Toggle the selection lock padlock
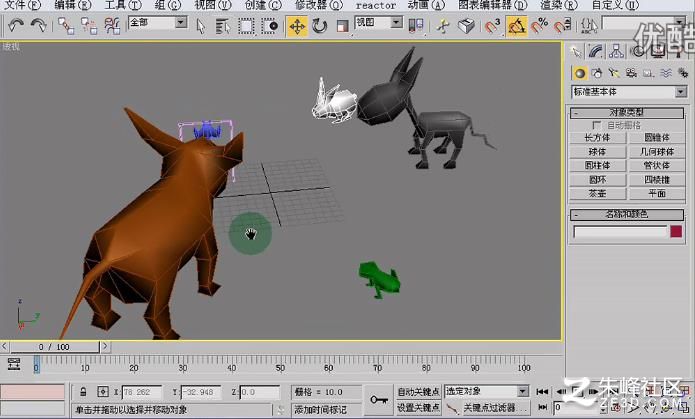695x419 pixels. click(83, 392)
